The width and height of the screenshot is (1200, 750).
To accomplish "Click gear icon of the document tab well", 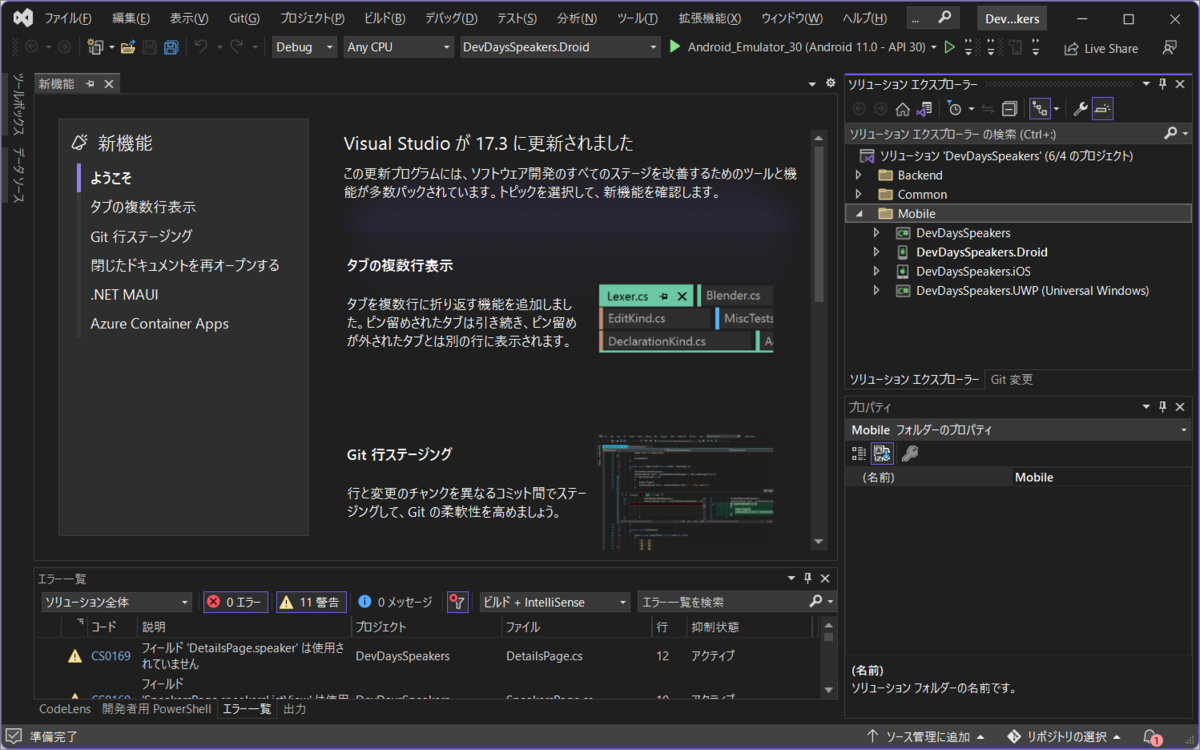I will [x=829, y=84].
